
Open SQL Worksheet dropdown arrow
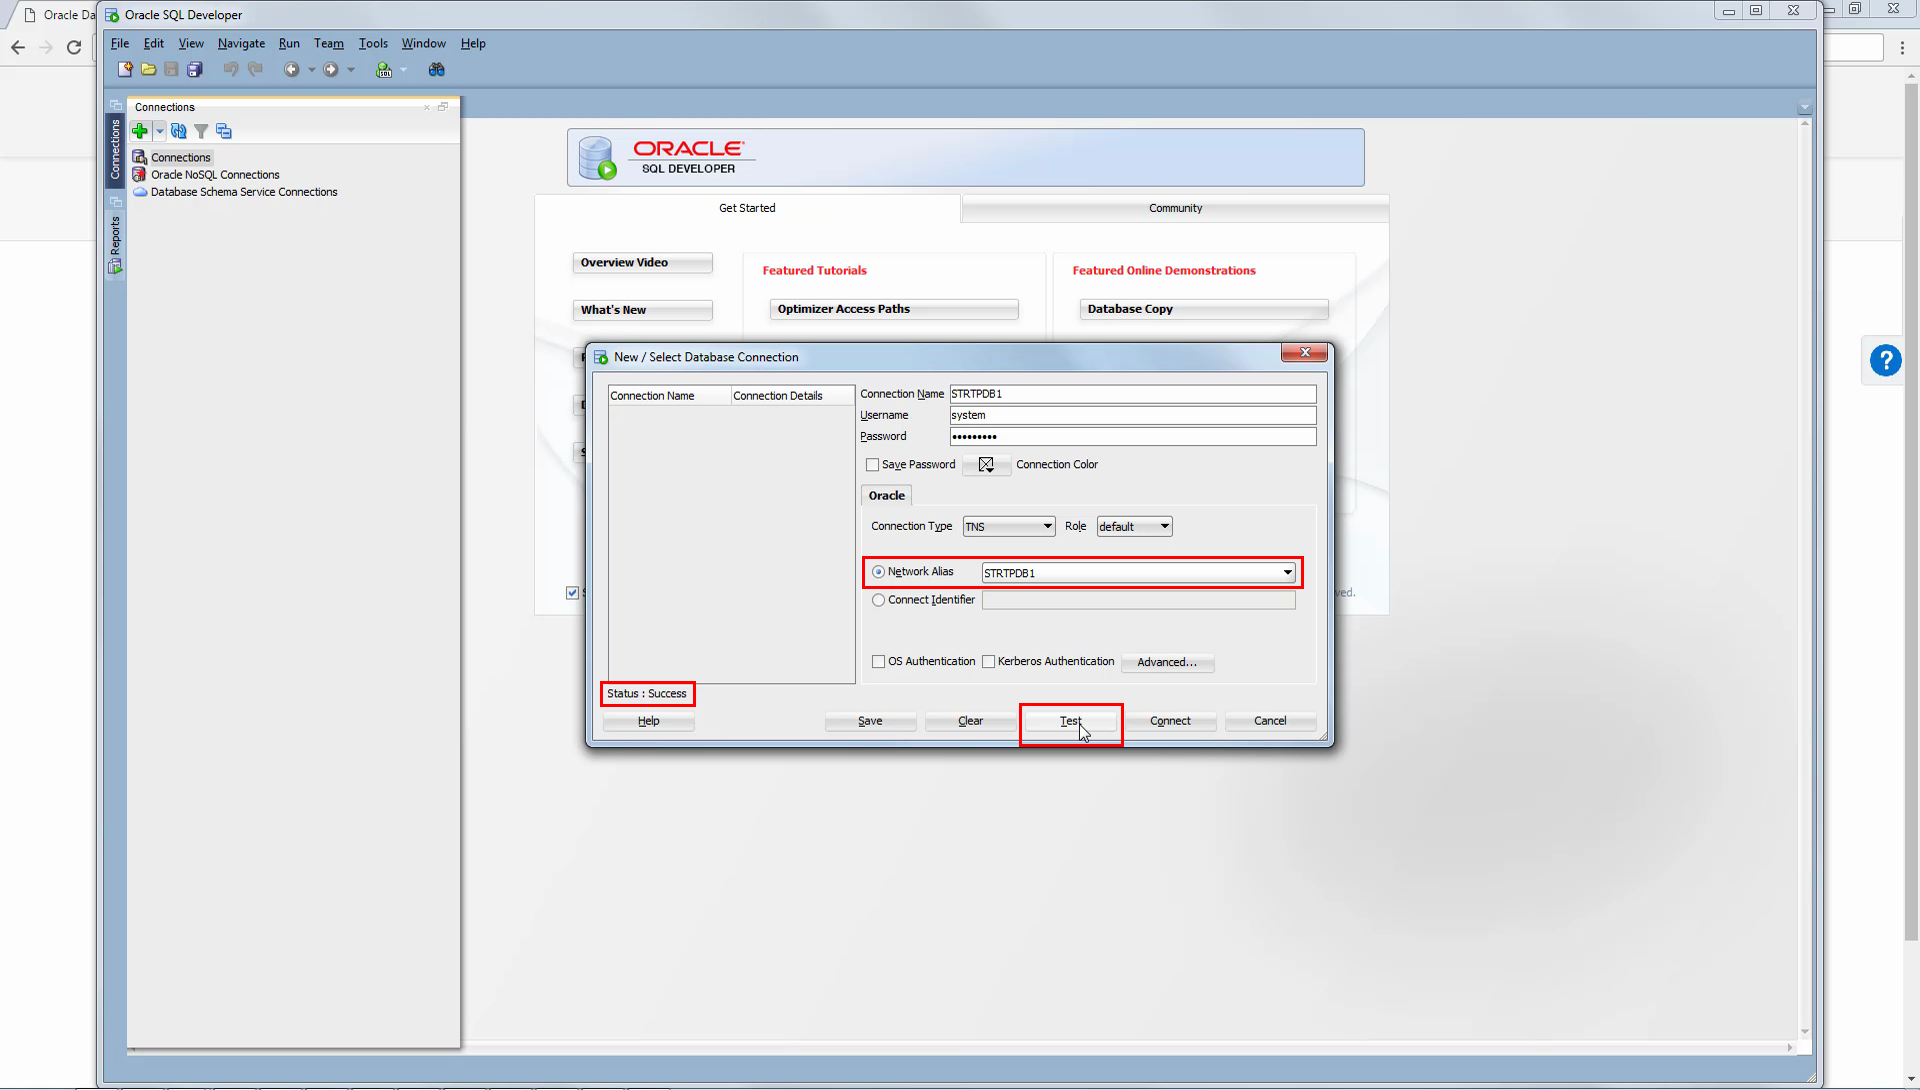(x=403, y=70)
